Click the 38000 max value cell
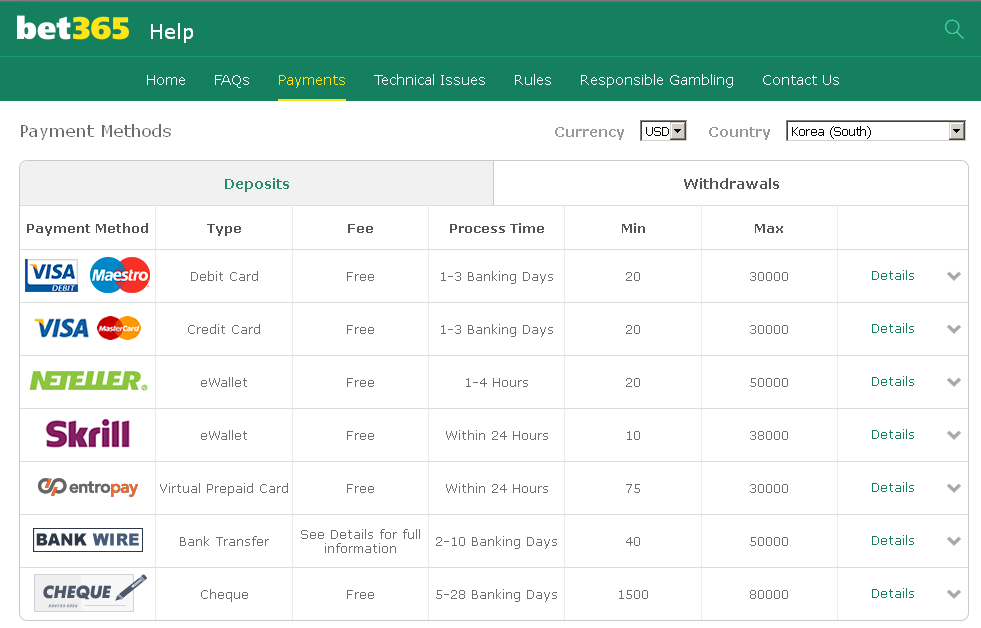 tap(769, 435)
